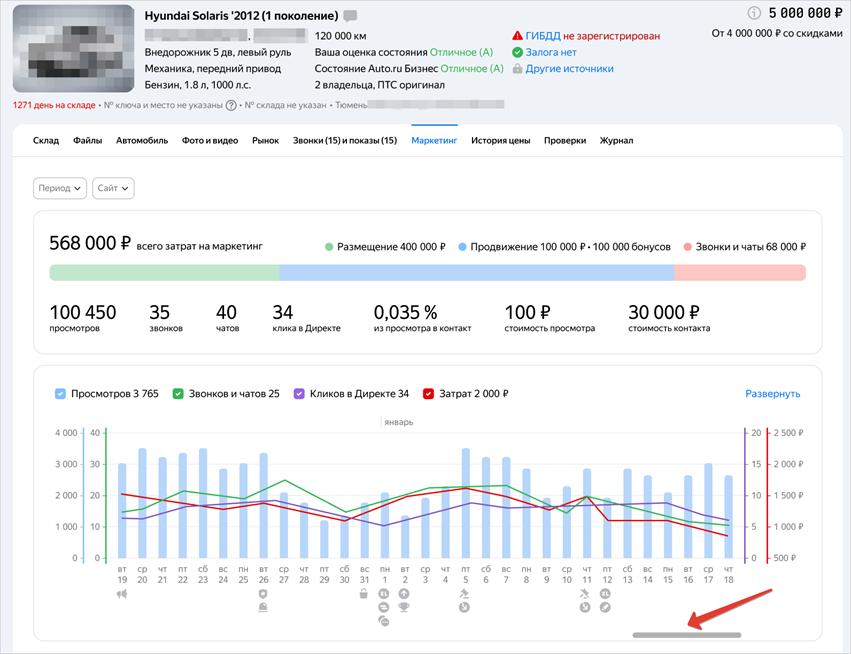Click the blurred car photo thumbnail

(x=73, y=49)
